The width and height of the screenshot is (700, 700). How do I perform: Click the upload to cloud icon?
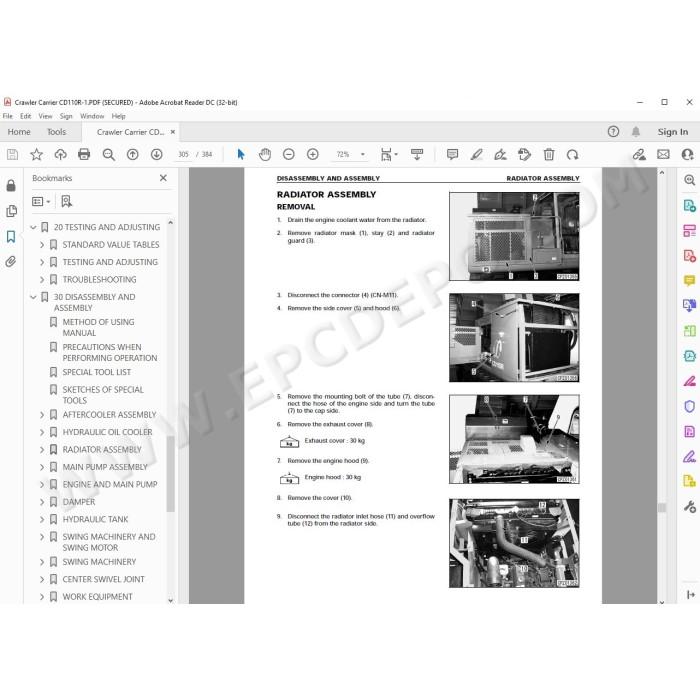tap(60, 154)
